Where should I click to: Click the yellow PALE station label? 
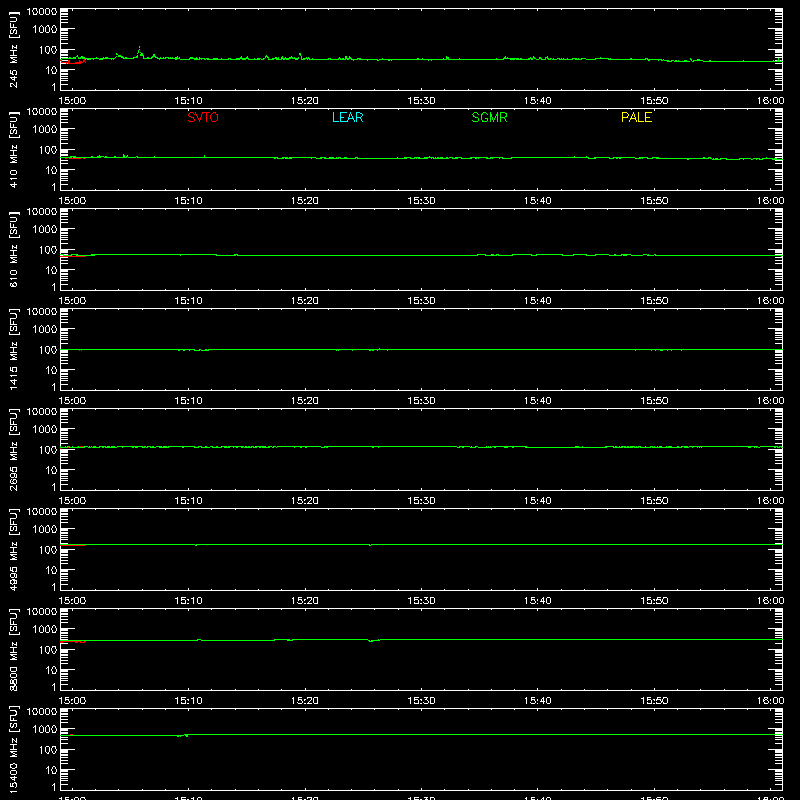[x=636, y=117]
